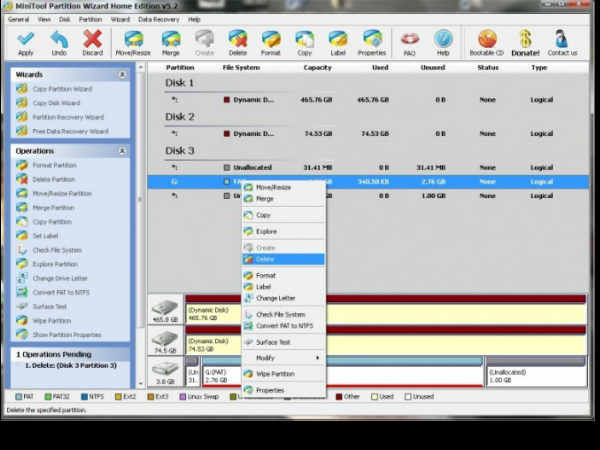Open Properties from the toolbar
This screenshot has height=450, width=600.
[372, 43]
